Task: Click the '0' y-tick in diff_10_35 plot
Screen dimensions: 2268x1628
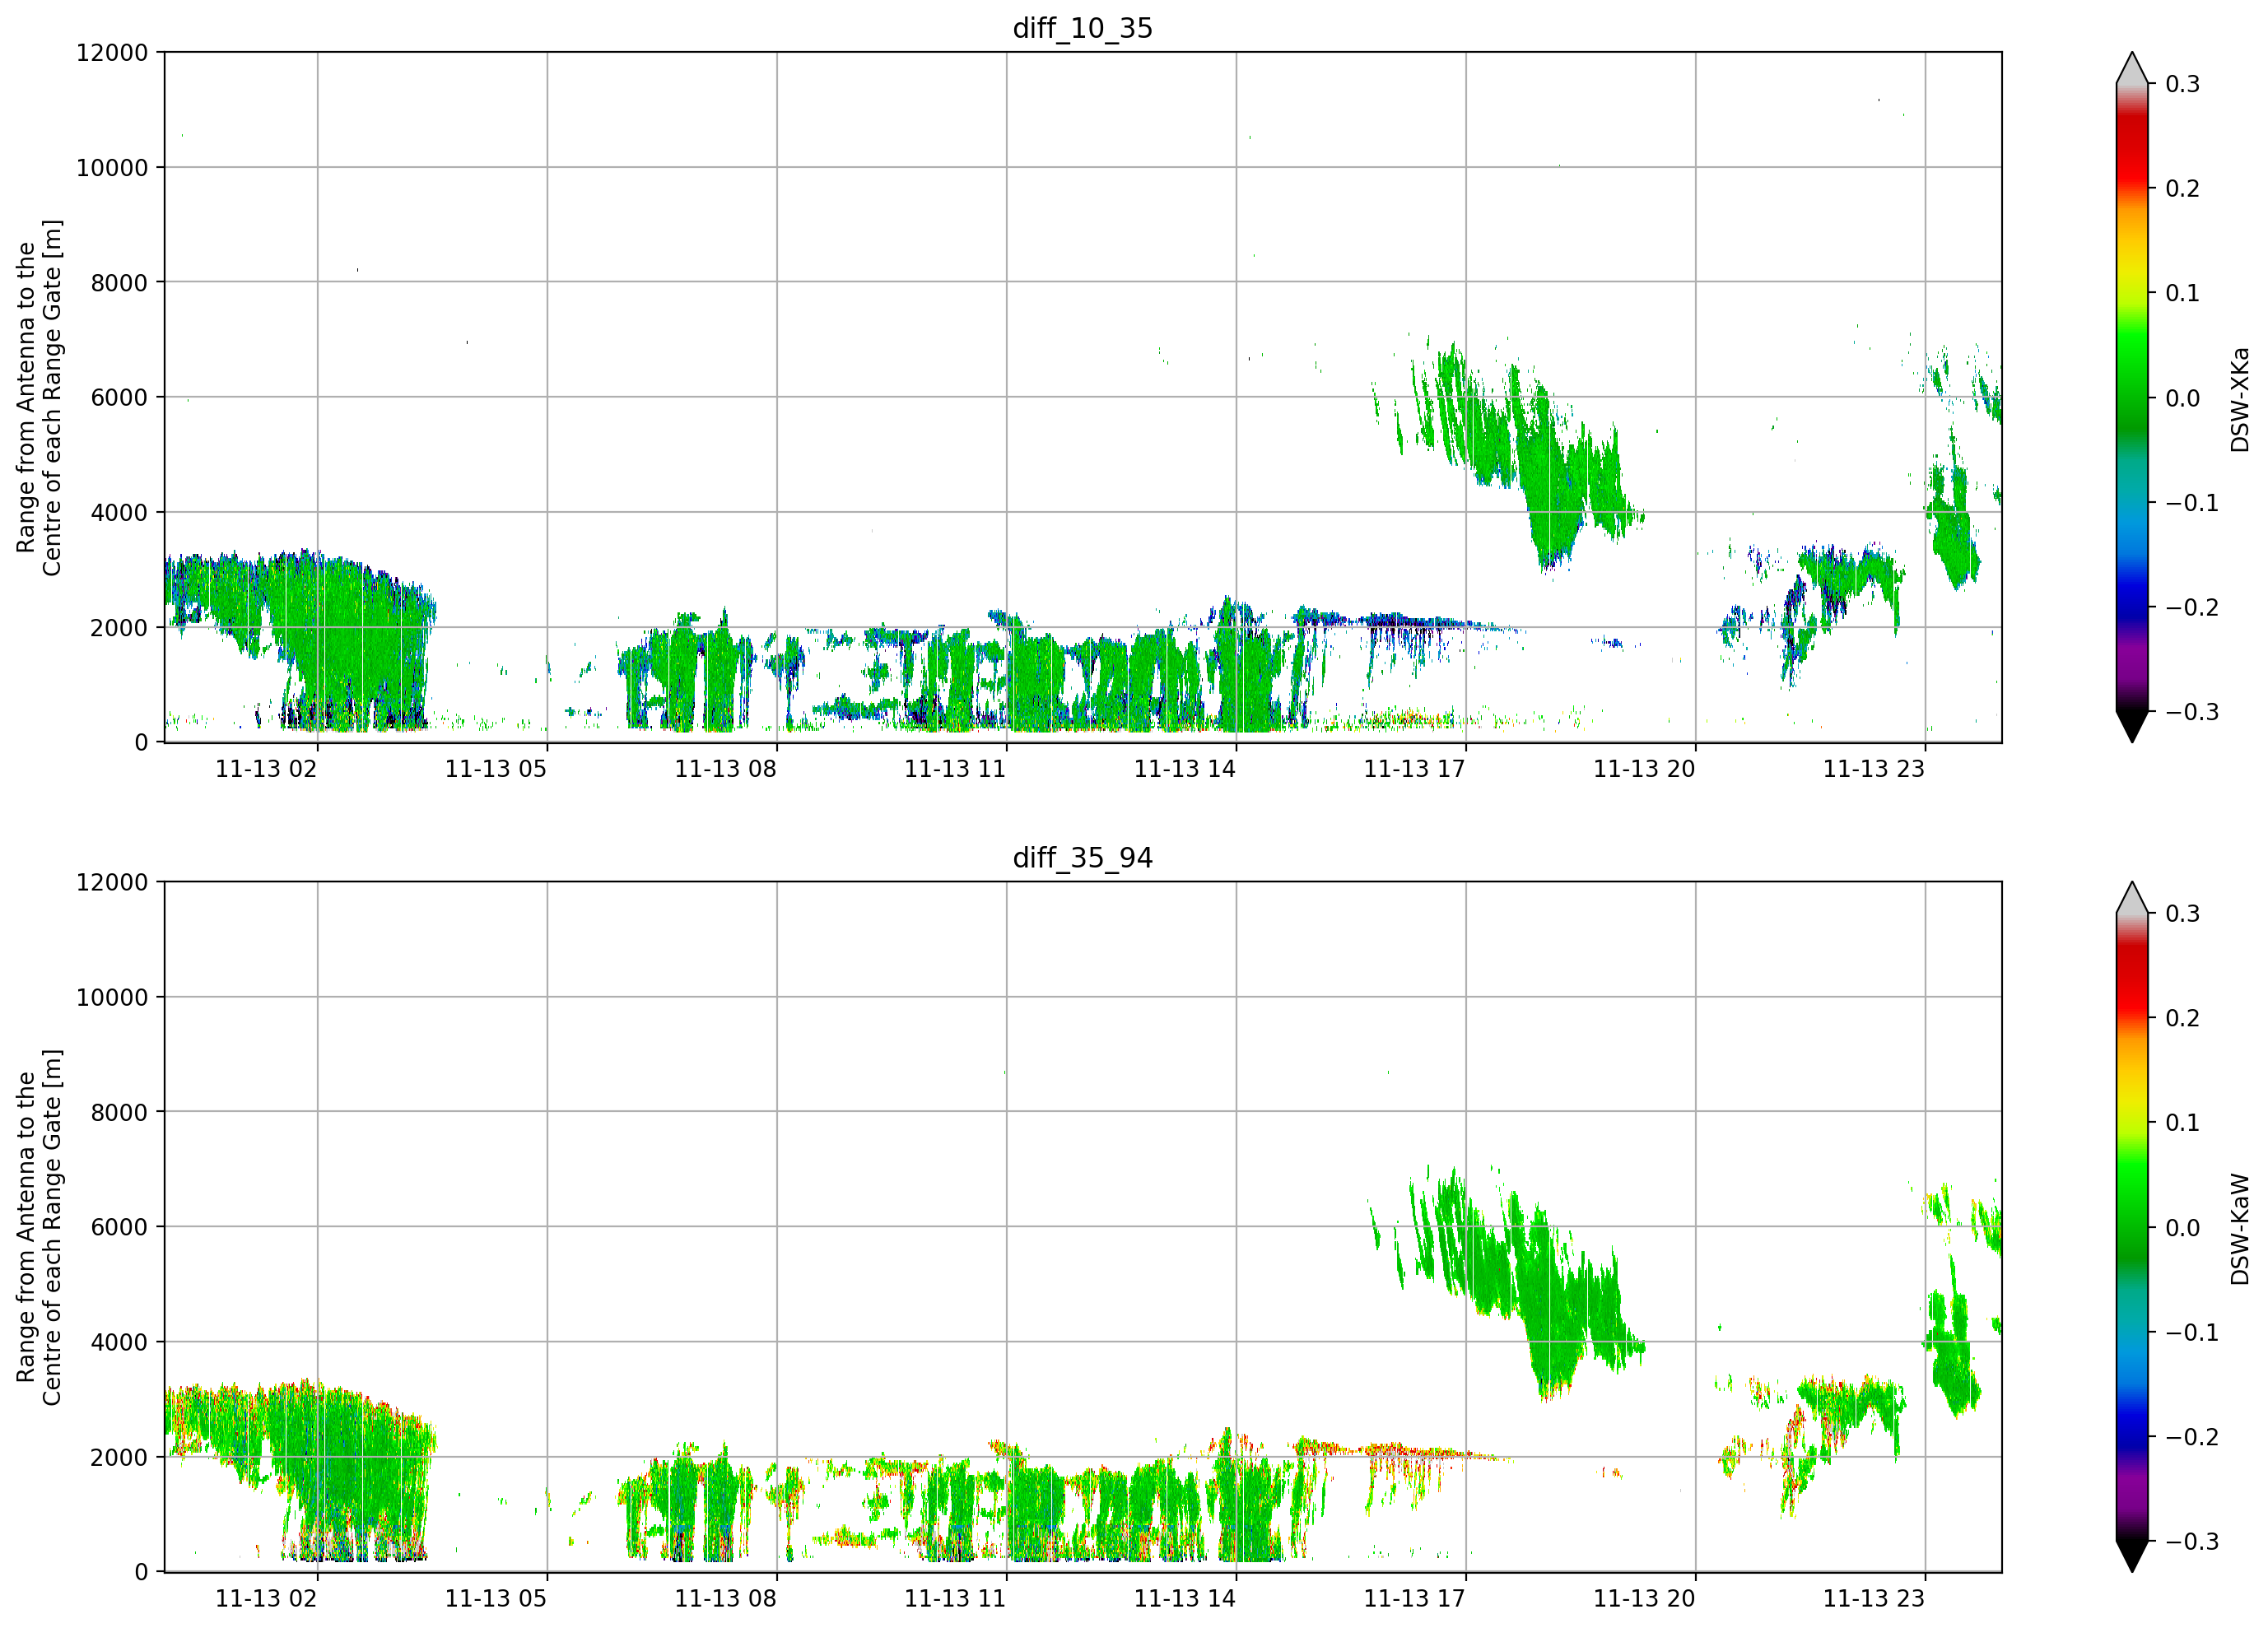Action: tap(141, 743)
